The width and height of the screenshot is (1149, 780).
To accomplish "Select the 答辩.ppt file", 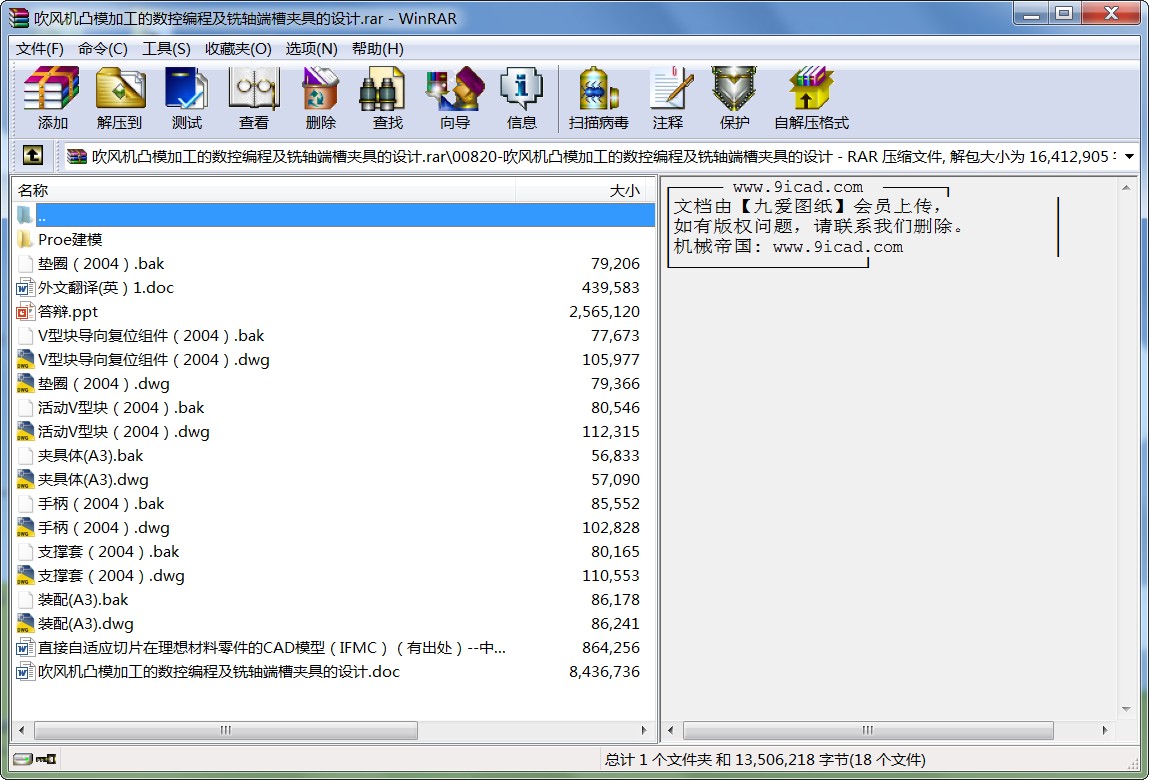I will (x=68, y=312).
